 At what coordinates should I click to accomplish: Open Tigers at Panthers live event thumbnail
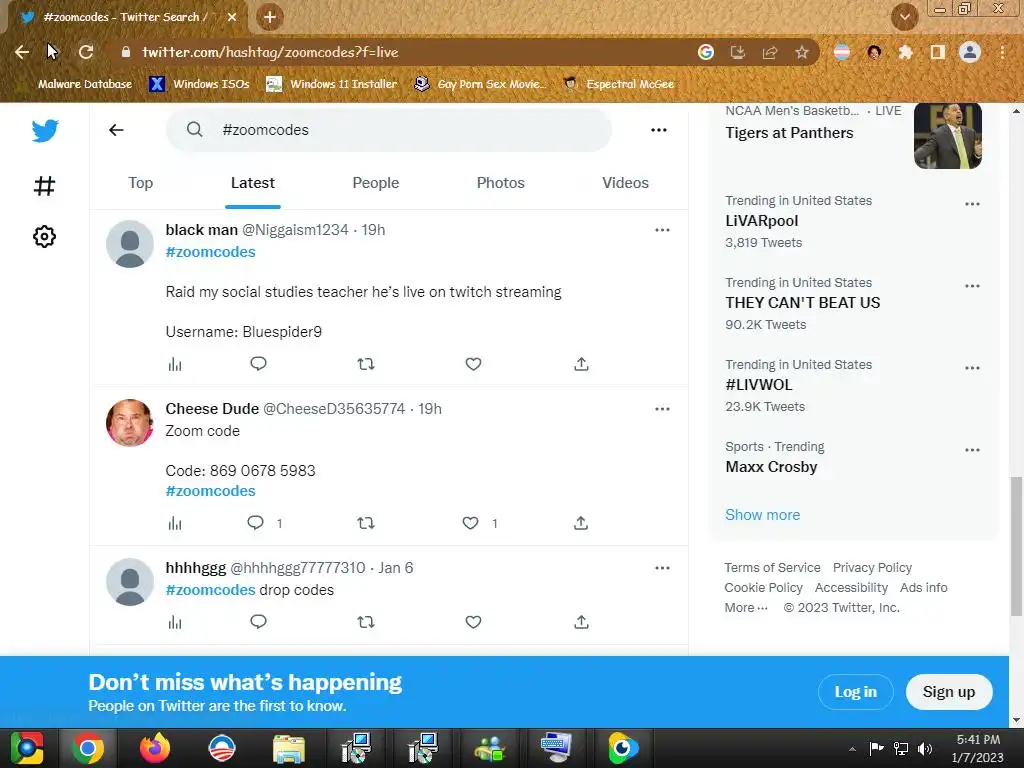point(948,136)
